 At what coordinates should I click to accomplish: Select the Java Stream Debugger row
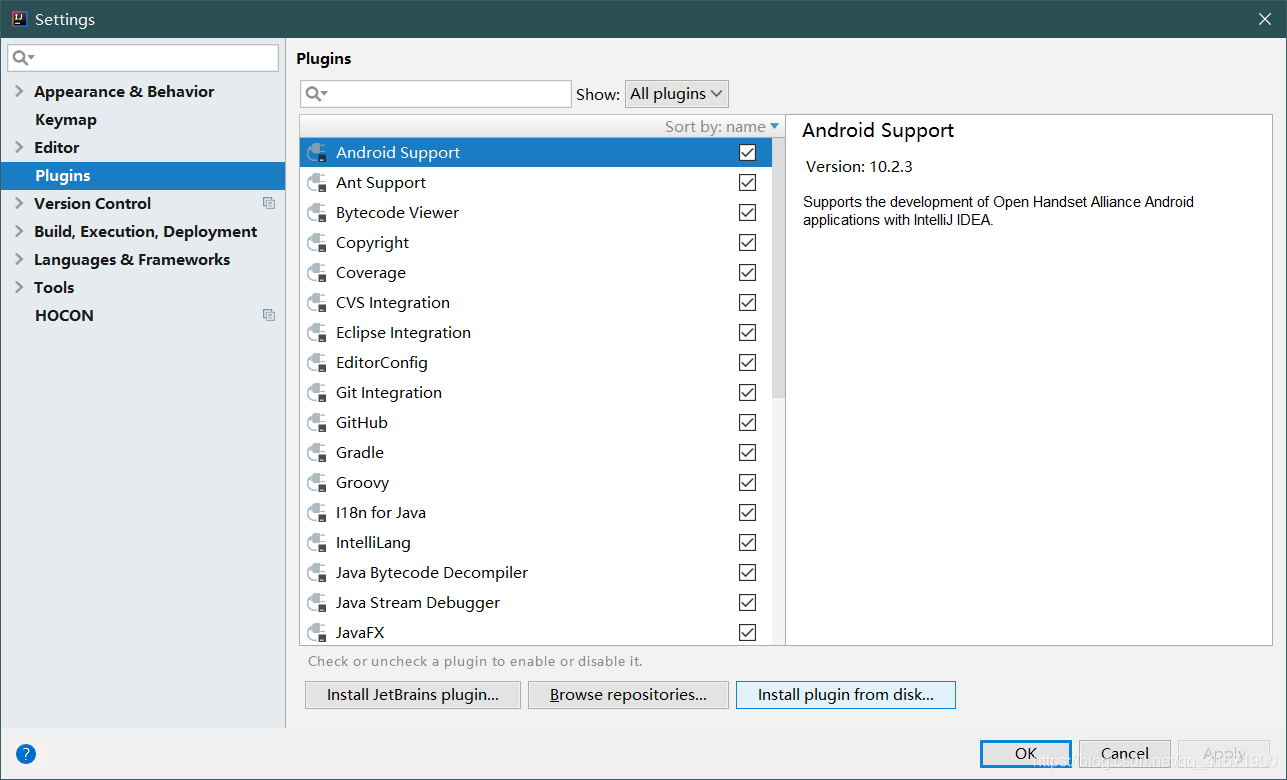[x=536, y=603]
